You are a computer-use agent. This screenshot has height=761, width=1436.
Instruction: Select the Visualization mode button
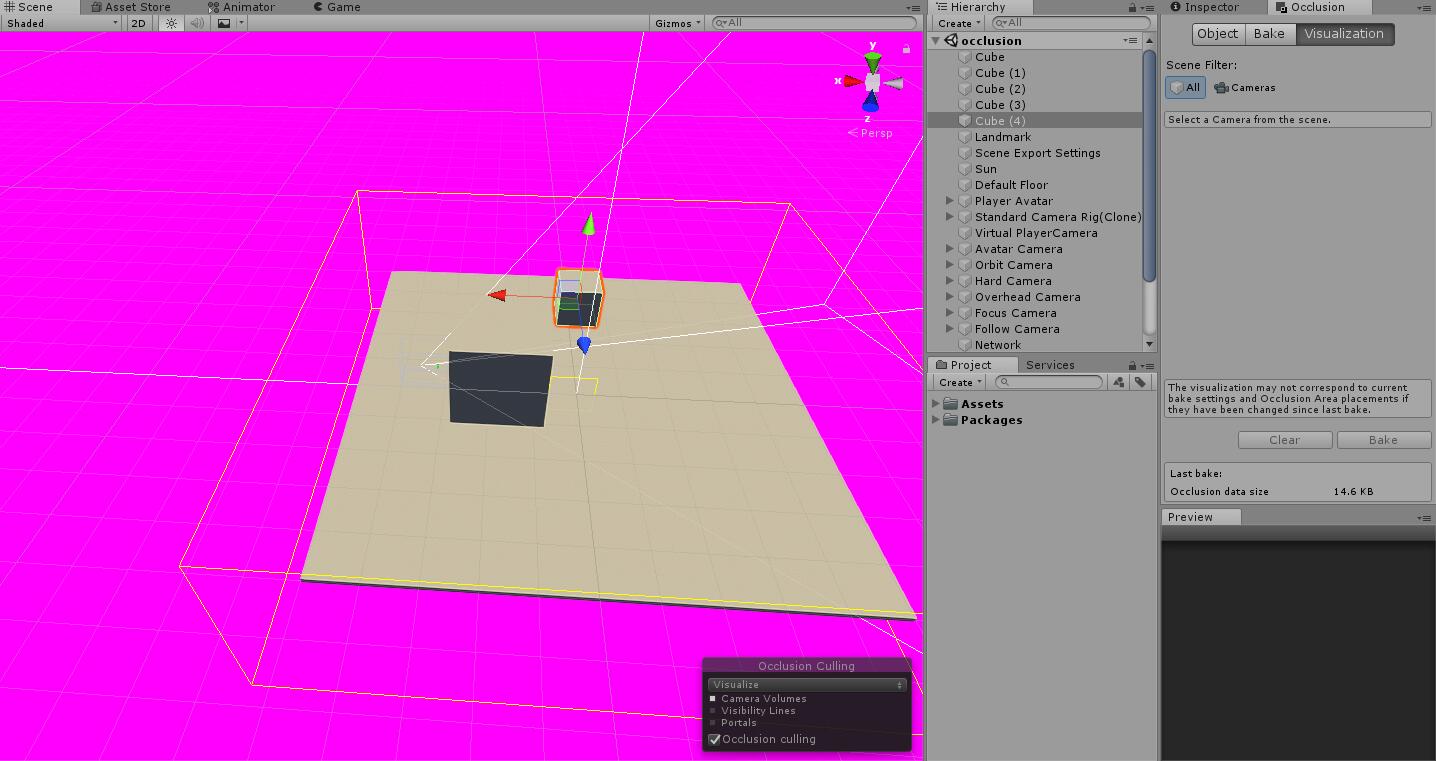pos(1344,34)
